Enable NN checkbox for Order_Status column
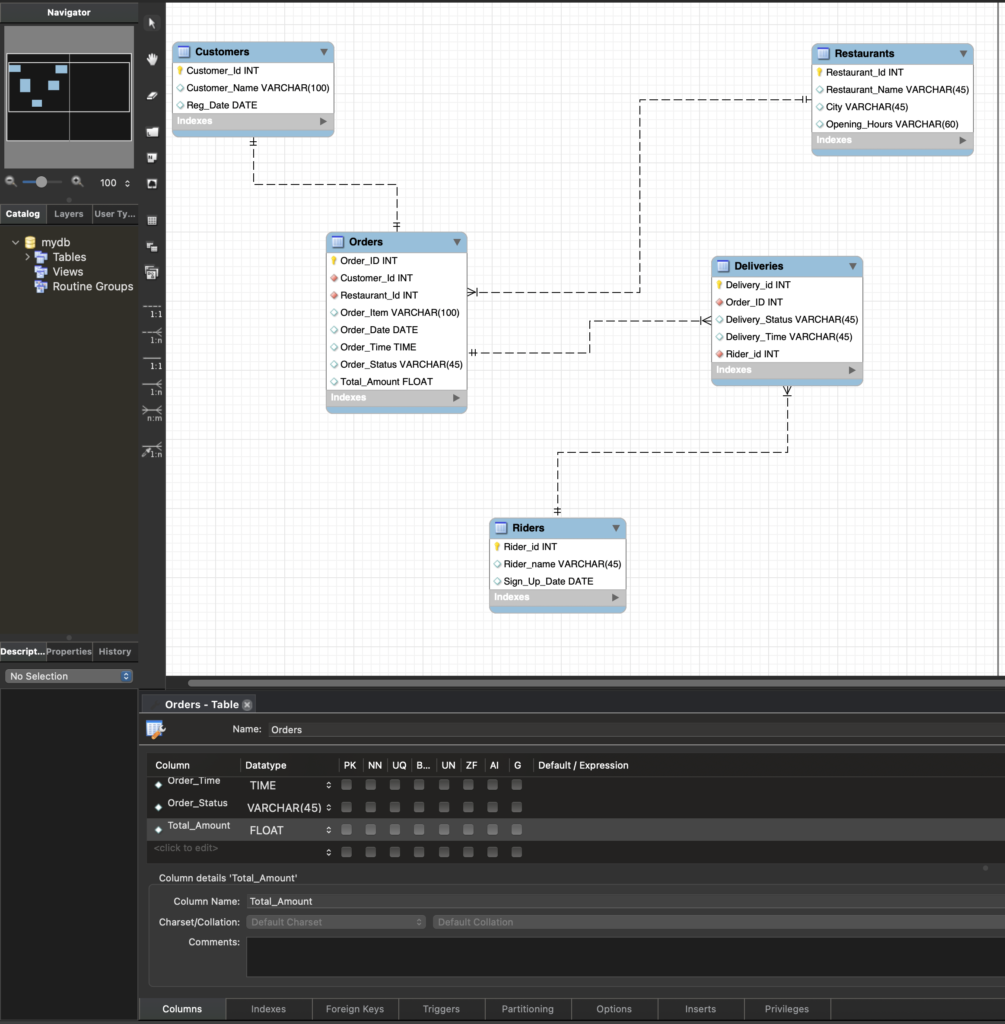The height and width of the screenshot is (1024, 1005). pos(371,807)
